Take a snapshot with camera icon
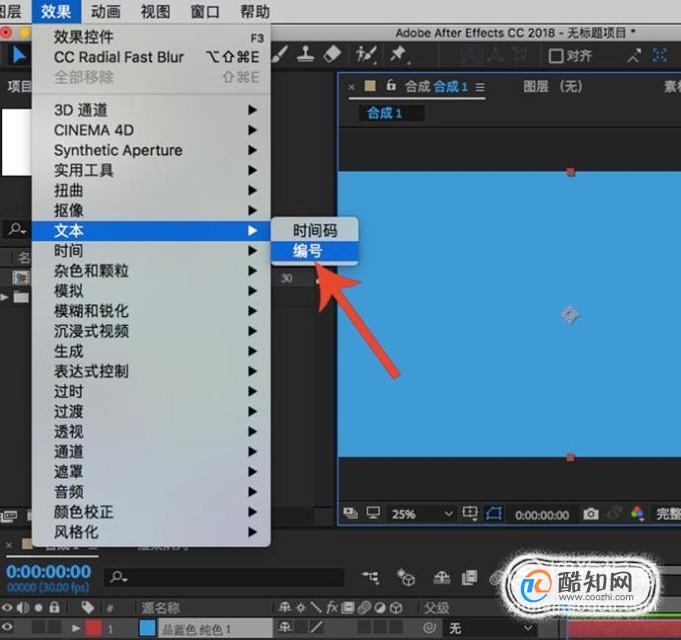This screenshot has height=640, width=681. coord(591,514)
